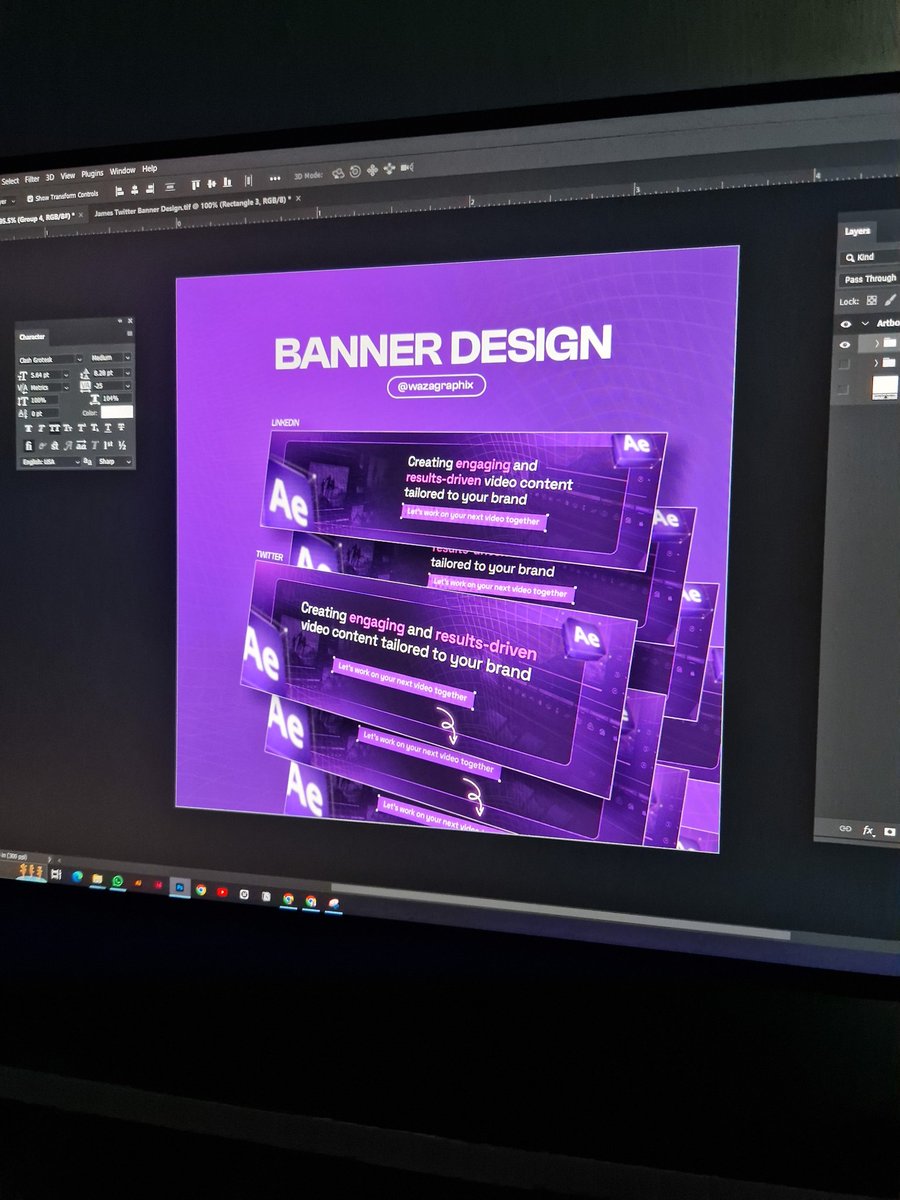Click the distribute vertically icon in options bar

coord(170,186)
